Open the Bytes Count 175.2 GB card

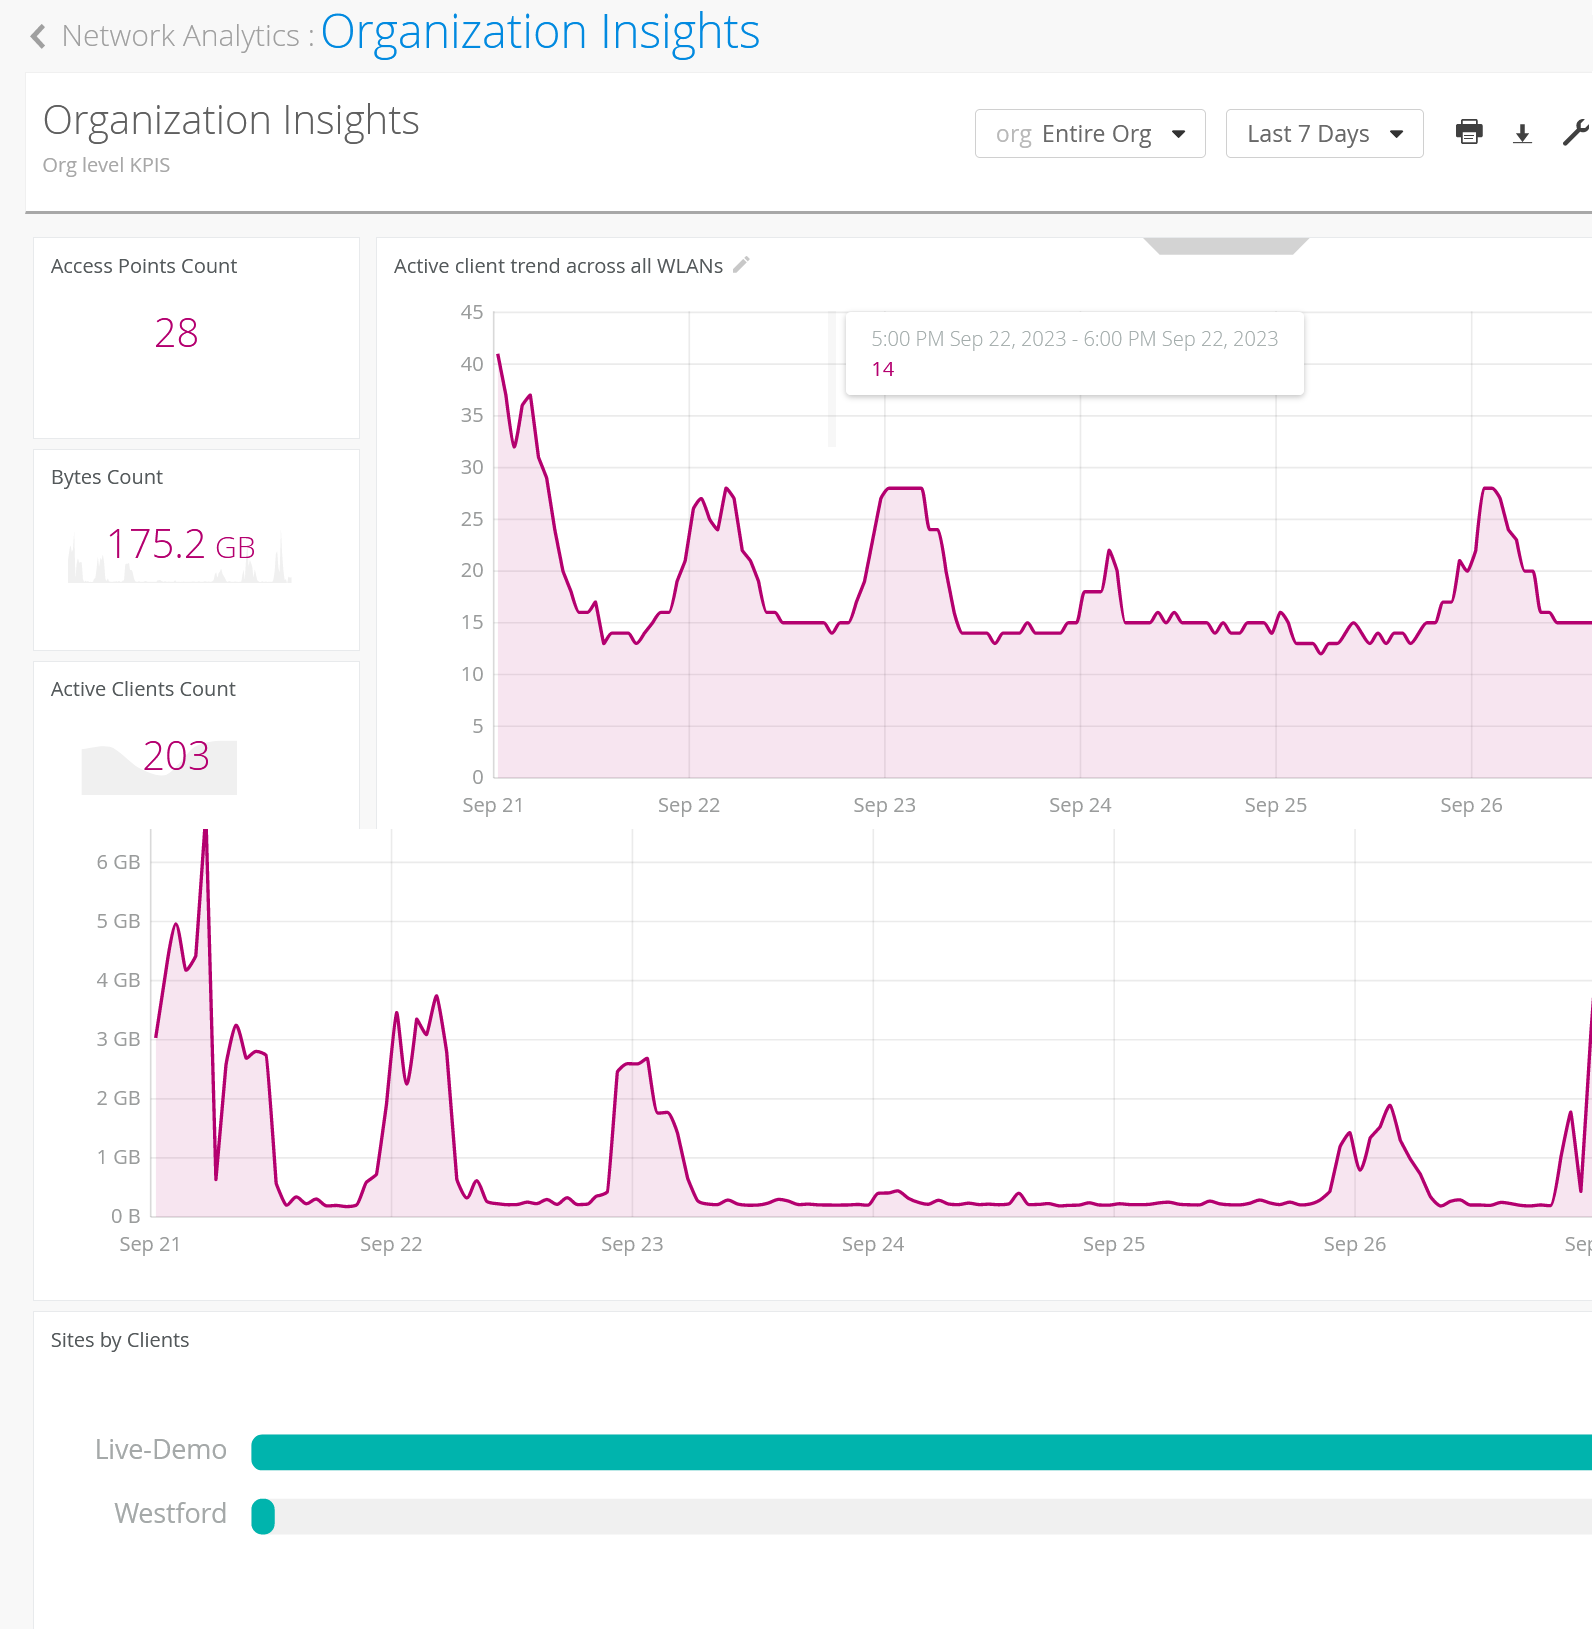181,545
